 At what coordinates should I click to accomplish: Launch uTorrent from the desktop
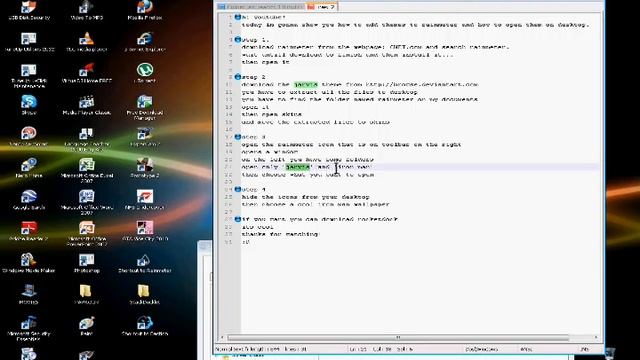coord(144,73)
